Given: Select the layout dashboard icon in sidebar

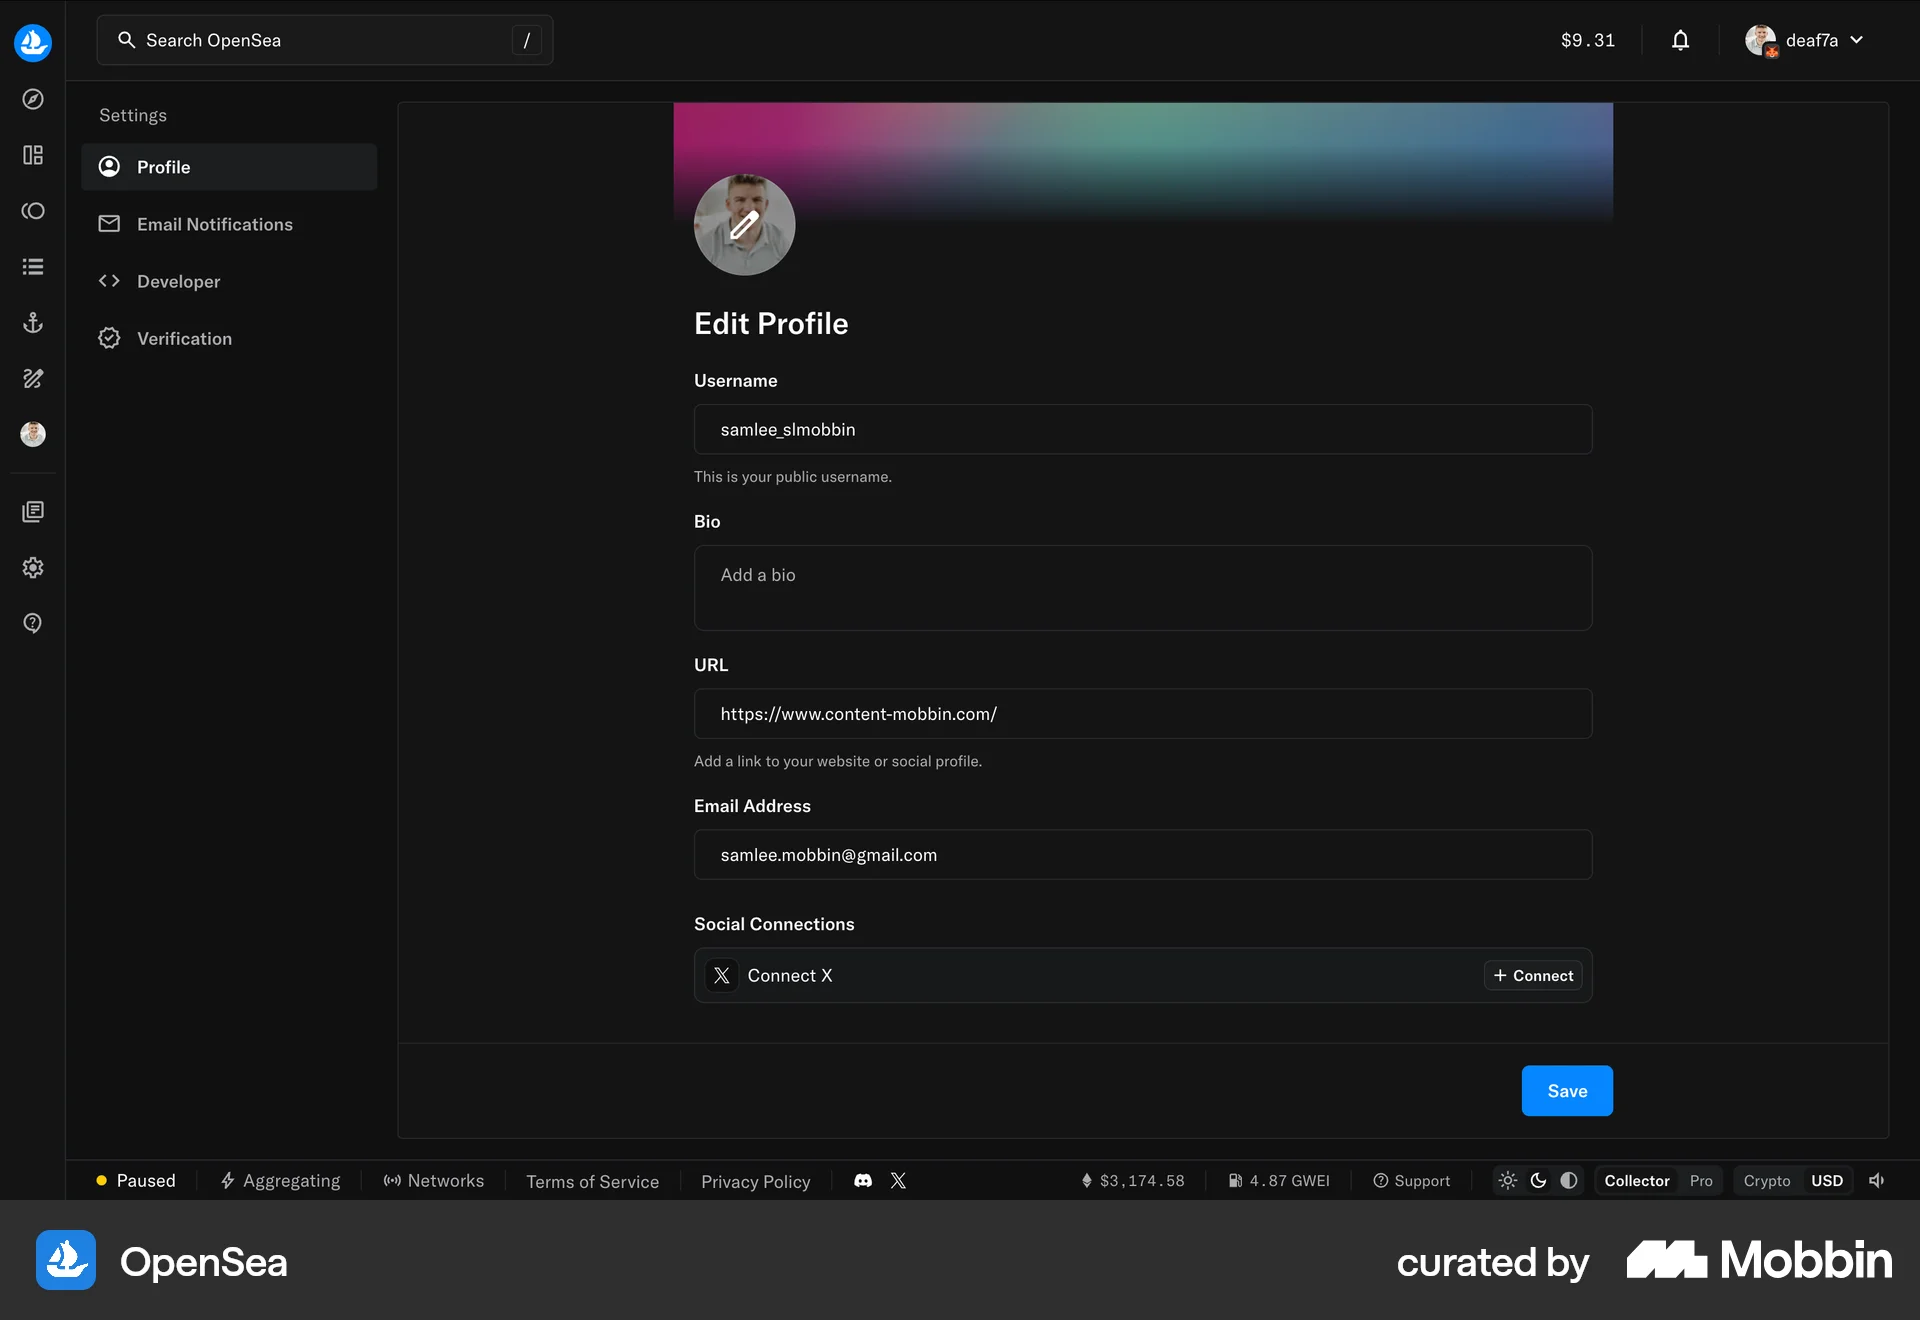Looking at the screenshot, I should [33, 155].
